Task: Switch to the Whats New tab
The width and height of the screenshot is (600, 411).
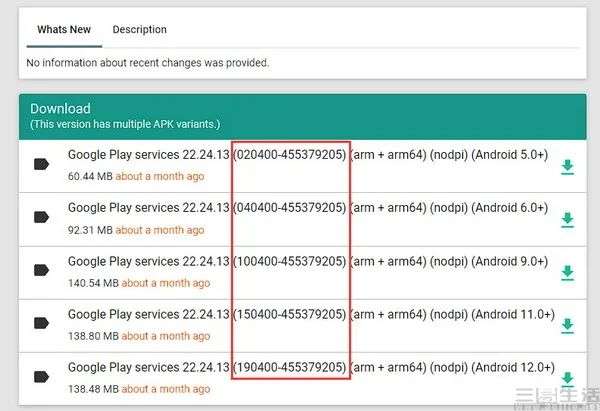Action: tap(64, 29)
